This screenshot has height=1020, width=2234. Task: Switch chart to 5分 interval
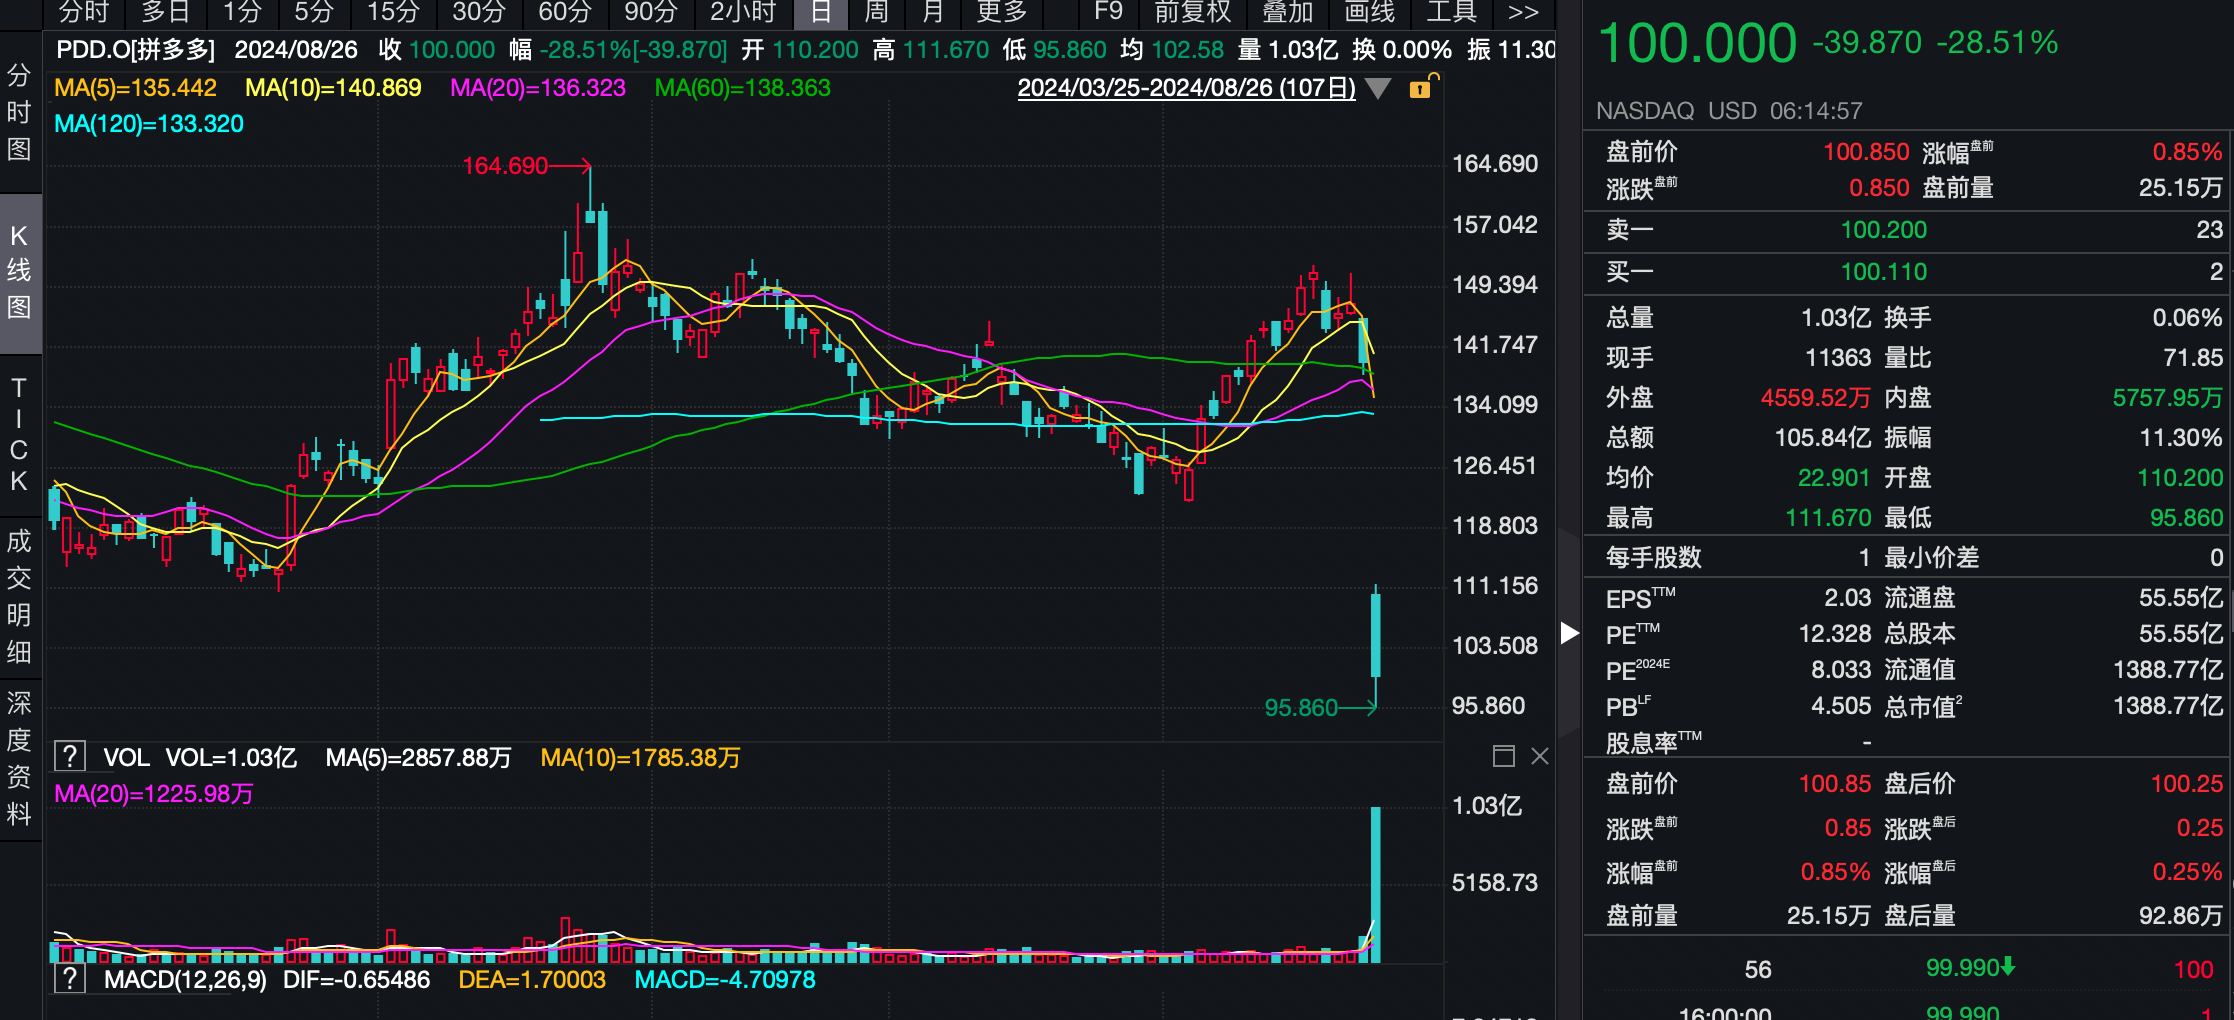tap(313, 12)
